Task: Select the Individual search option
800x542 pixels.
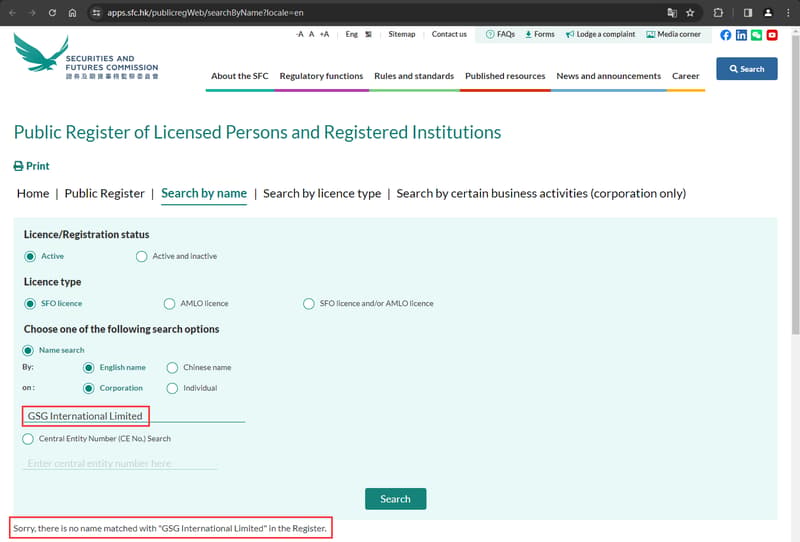Action: pos(172,388)
